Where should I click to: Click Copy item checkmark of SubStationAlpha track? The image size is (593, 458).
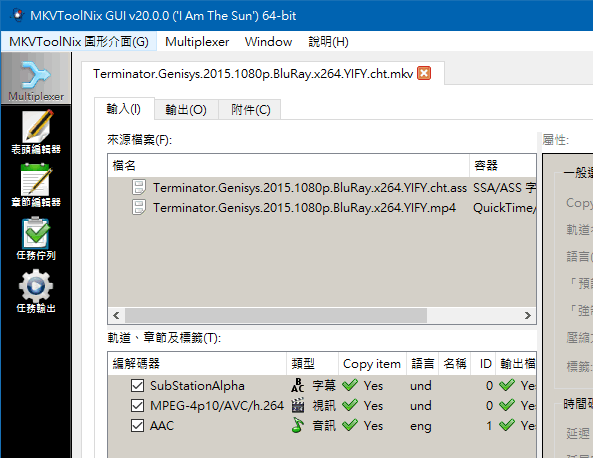pyautogui.click(x=350, y=385)
